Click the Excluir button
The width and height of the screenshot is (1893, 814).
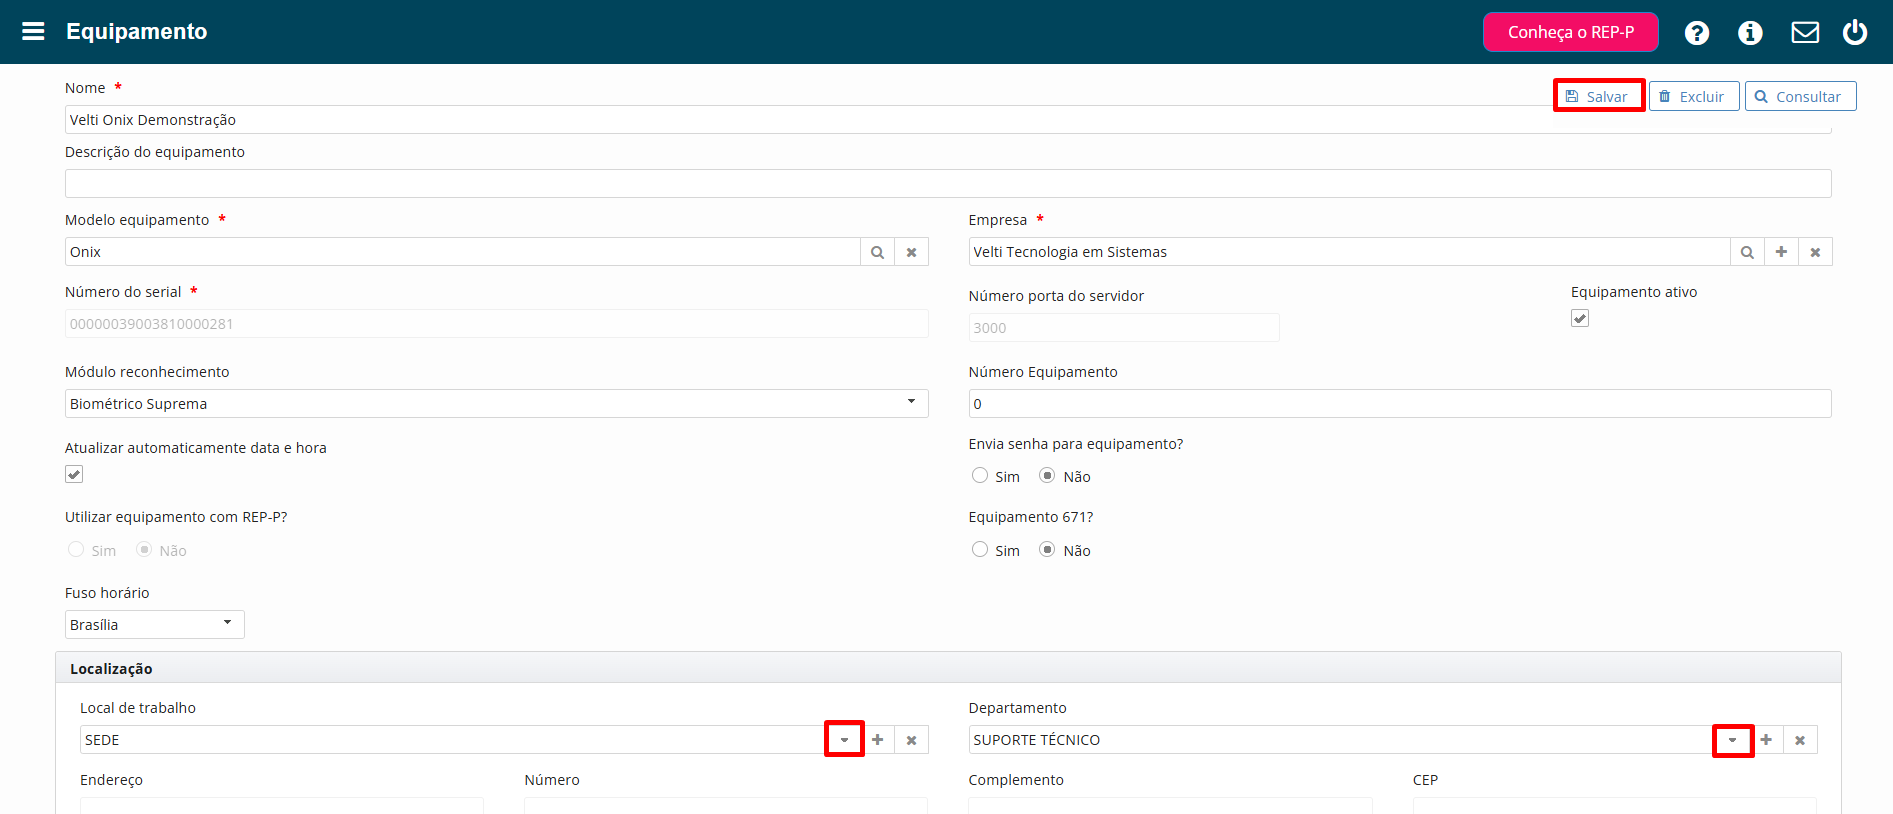coord(1693,96)
